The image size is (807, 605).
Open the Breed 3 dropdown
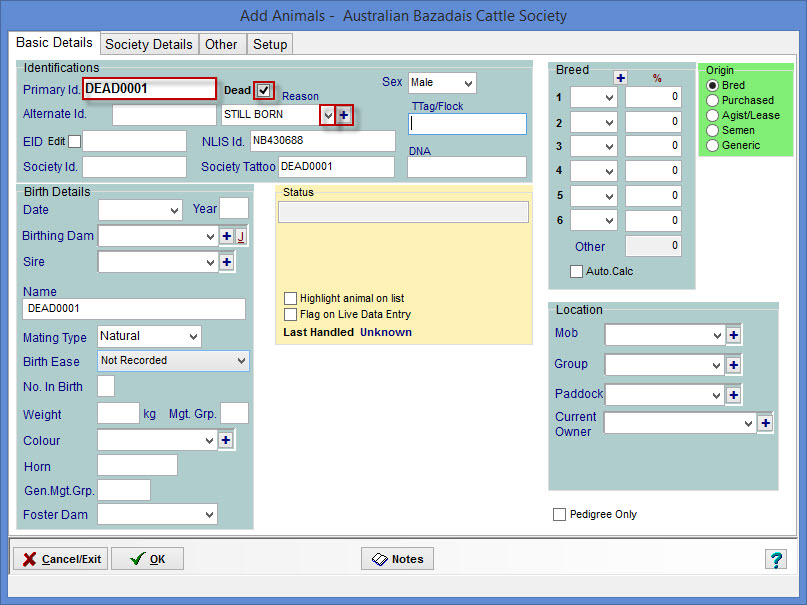609,146
